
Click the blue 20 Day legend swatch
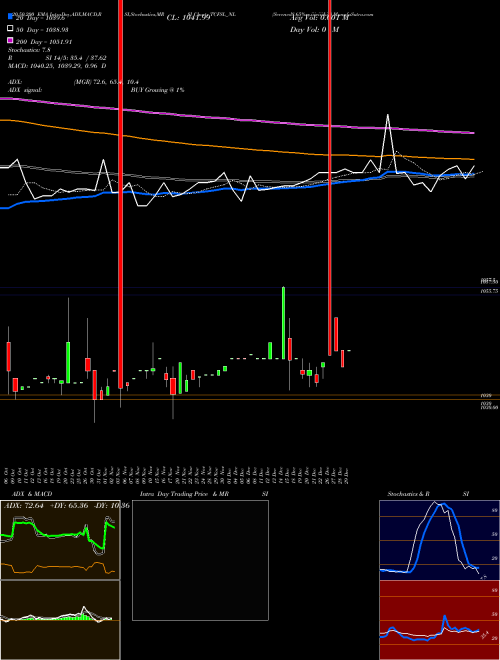point(10,17)
